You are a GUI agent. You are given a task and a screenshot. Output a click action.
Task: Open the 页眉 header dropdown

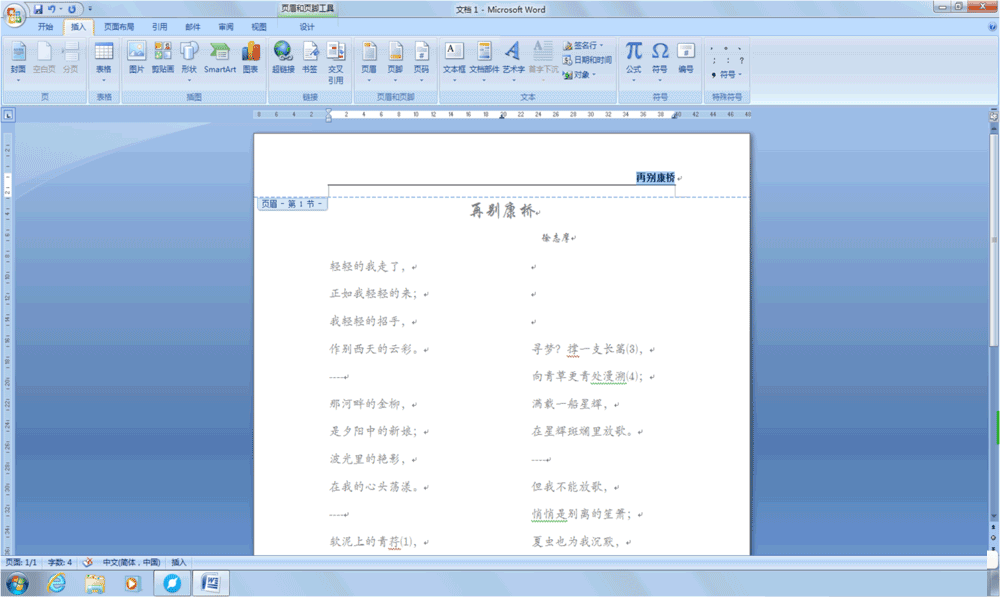point(369,61)
